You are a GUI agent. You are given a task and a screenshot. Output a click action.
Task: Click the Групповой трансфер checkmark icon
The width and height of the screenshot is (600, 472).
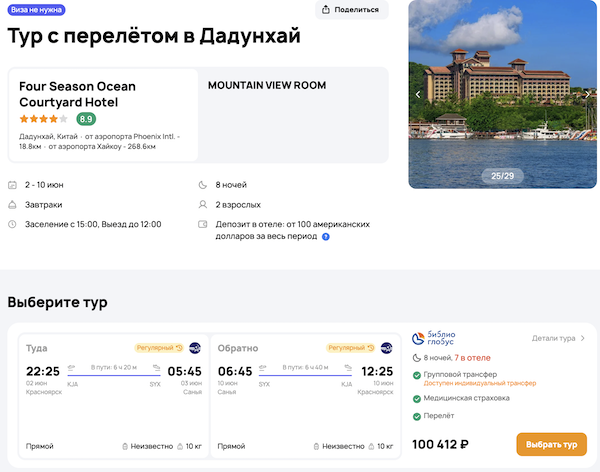click(416, 375)
